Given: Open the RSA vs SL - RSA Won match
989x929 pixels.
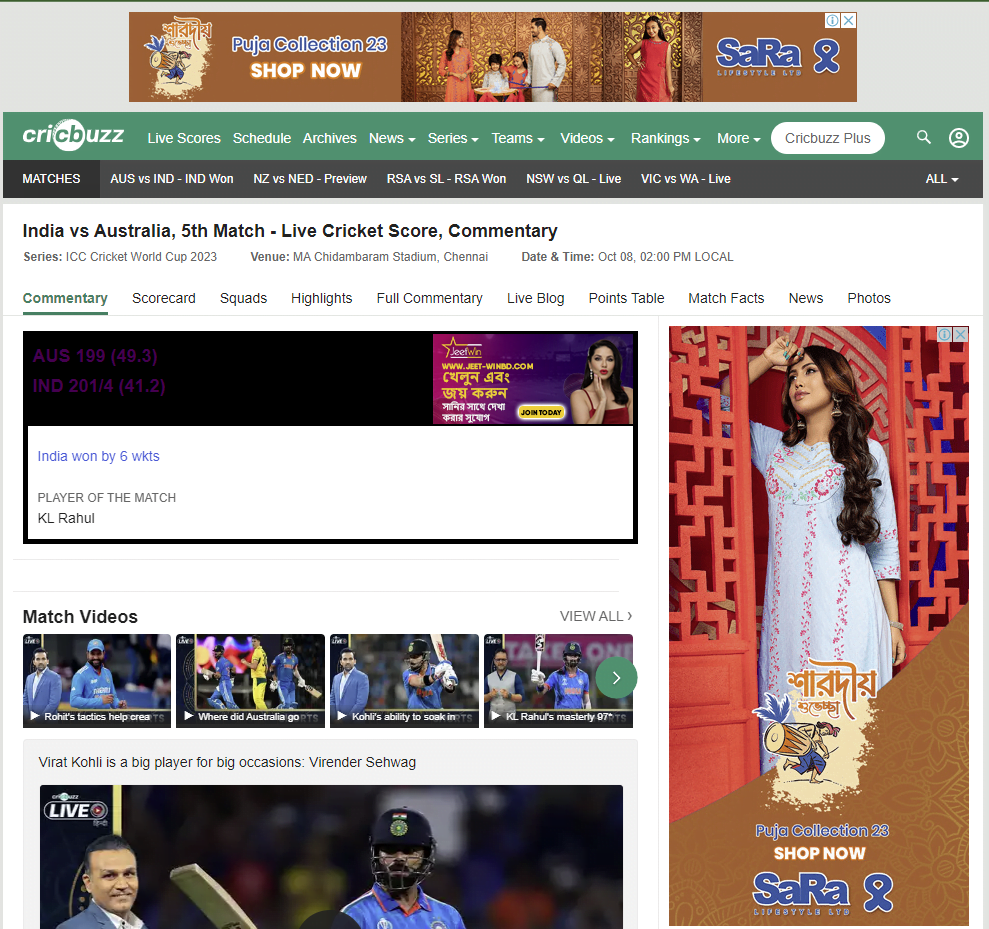Looking at the screenshot, I should [x=447, y=179].
